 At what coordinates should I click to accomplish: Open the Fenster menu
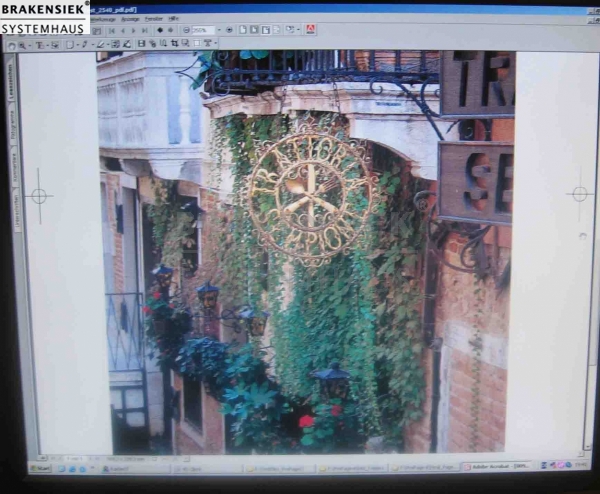point(153,19)
